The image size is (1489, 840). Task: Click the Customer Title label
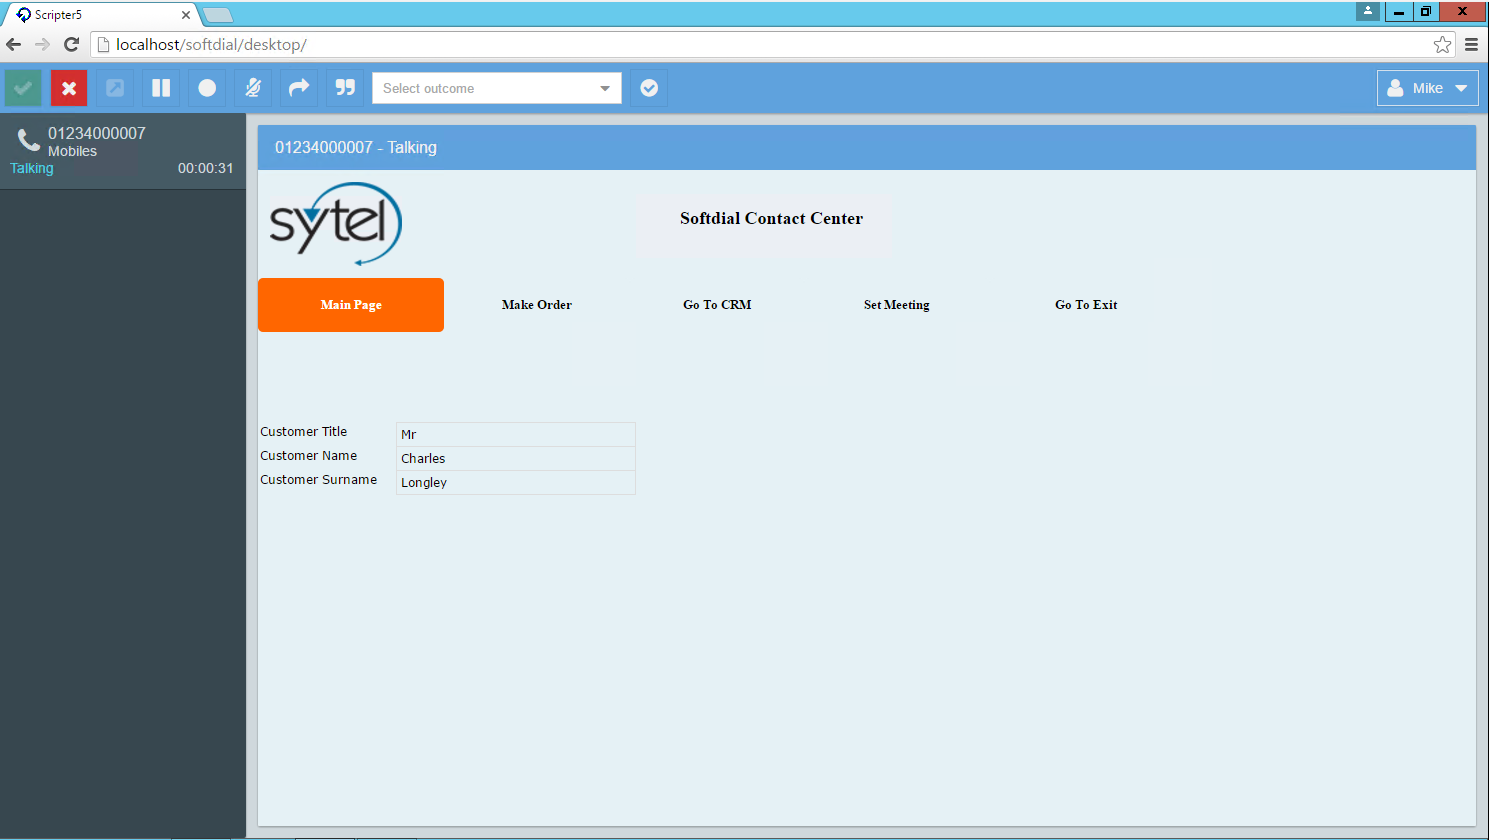click(304, 432)
